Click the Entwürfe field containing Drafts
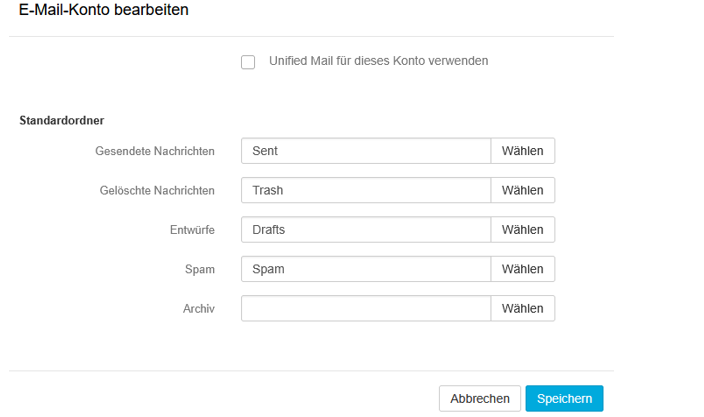Screen dimensions: 704x417 [365, 230]
